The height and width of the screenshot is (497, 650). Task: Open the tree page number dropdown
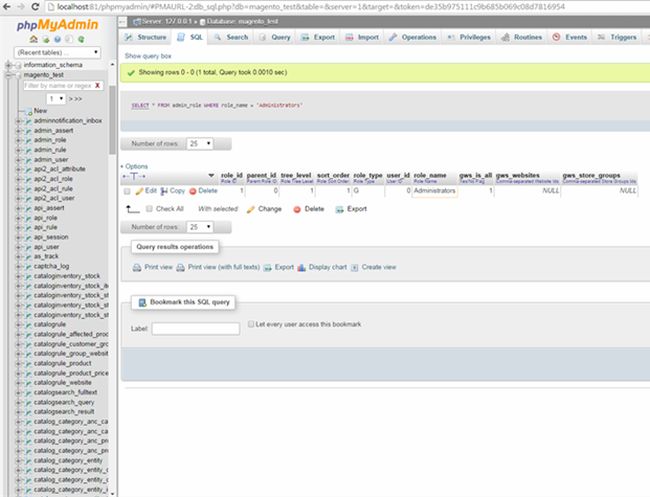[x=56, y=99]
